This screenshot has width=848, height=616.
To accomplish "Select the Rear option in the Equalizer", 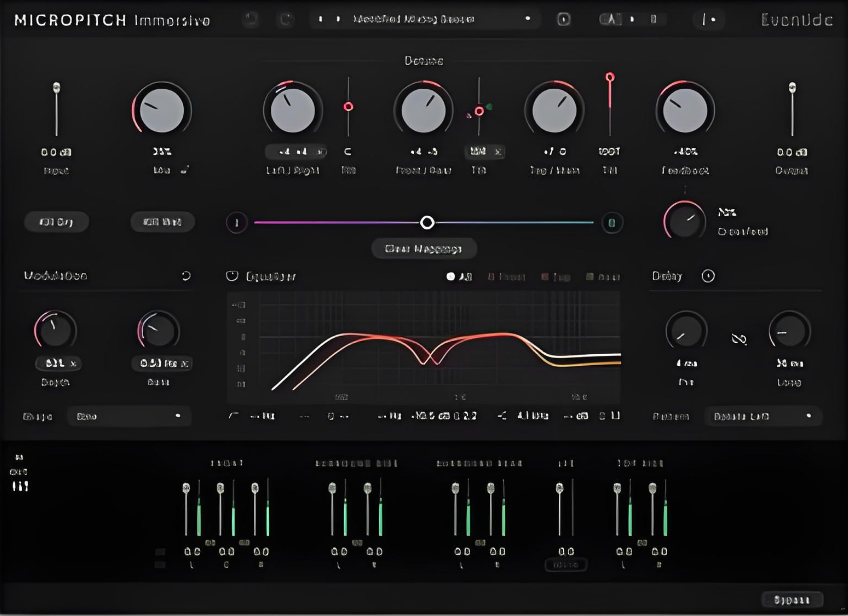I will coord(603,276).
